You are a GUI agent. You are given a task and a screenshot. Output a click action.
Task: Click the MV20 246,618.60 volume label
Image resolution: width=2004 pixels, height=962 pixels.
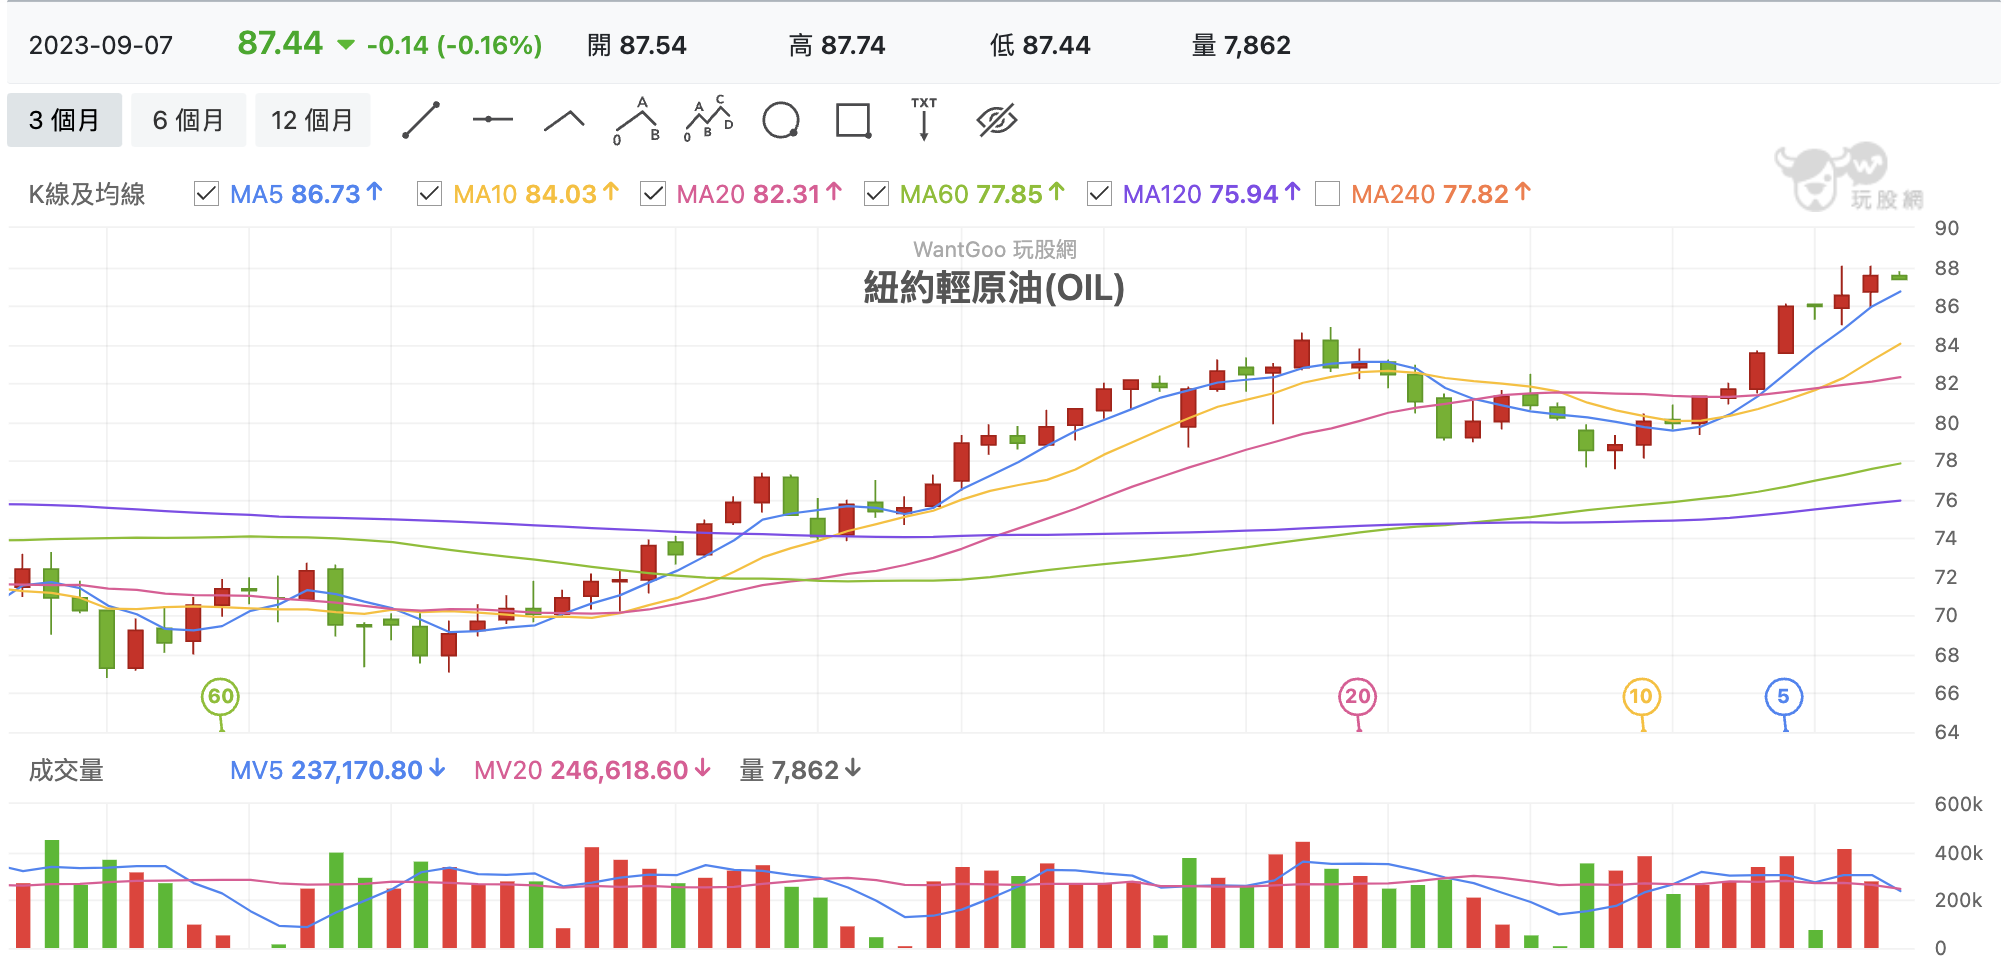(x=592, y=770)
